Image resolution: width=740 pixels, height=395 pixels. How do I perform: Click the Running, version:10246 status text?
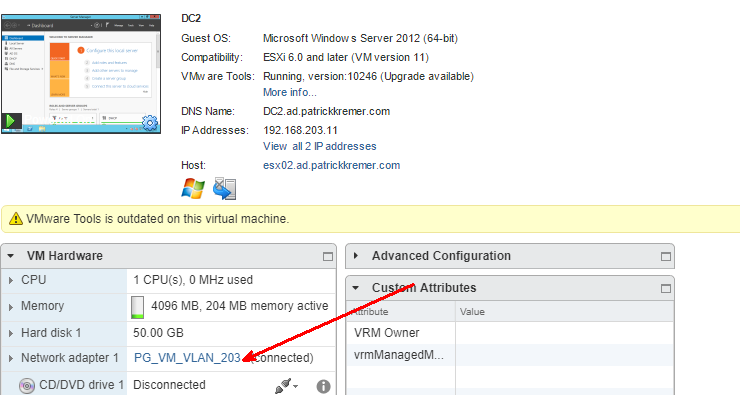368,76
